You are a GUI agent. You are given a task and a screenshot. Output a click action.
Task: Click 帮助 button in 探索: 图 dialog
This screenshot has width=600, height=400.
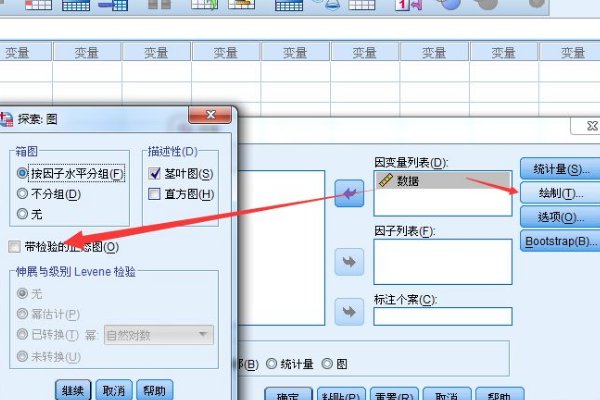coord(155,390)
